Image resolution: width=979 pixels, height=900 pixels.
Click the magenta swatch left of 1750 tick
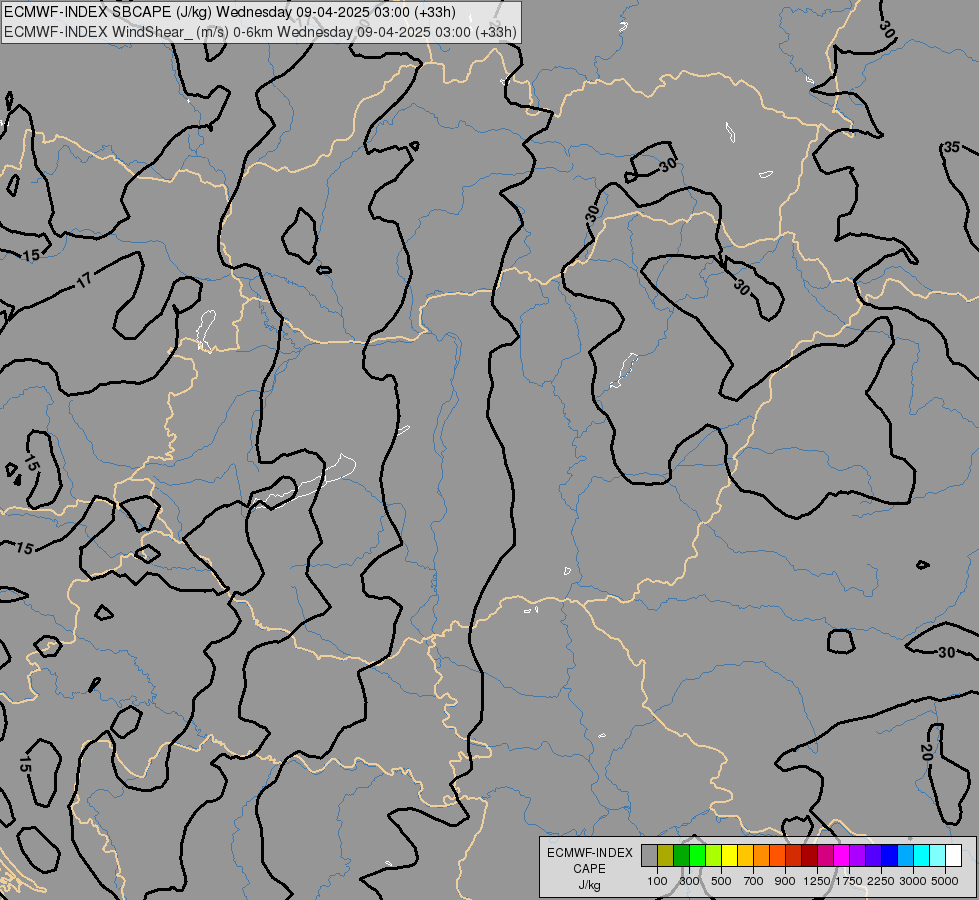click(842, 855)
